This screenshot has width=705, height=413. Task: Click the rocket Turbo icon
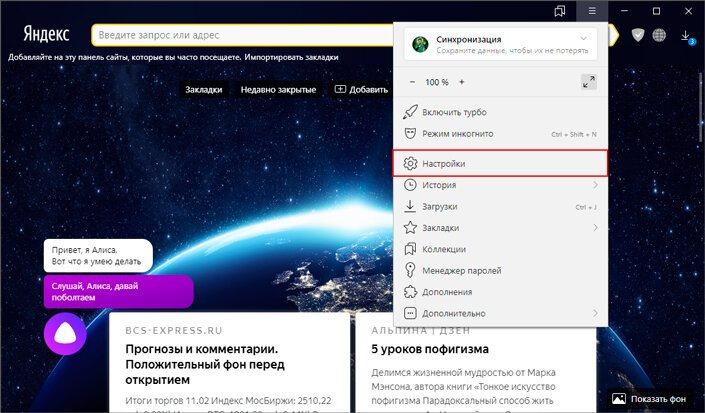(410, 112)
